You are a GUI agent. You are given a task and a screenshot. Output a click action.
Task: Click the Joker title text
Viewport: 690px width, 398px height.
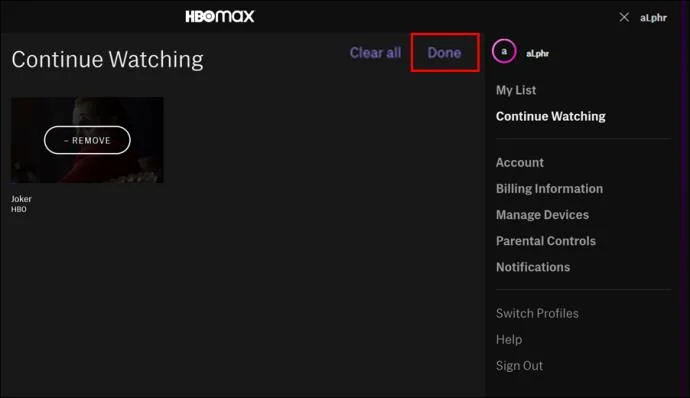pos(21,199)
